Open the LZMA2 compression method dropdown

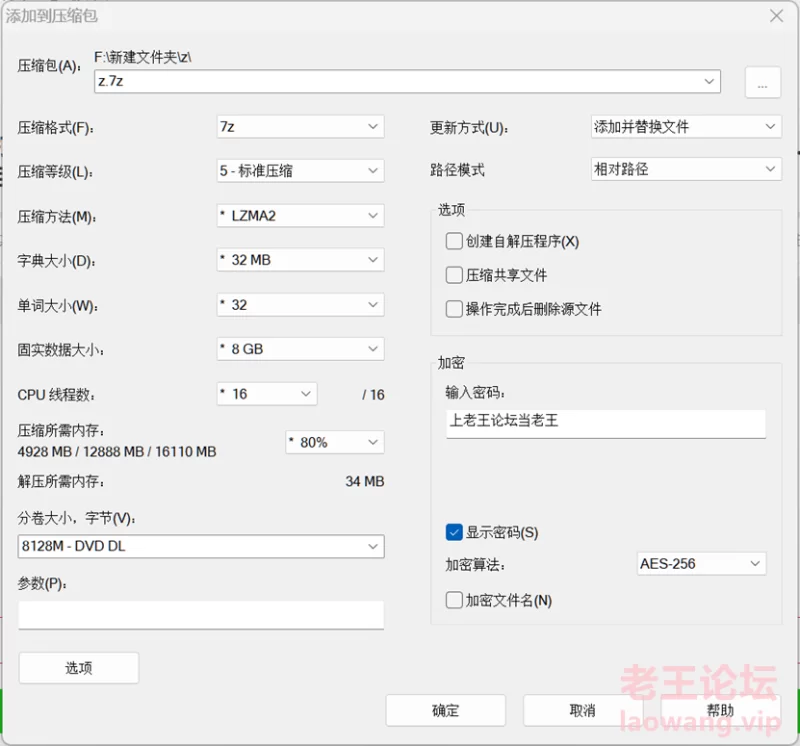pos(301,216)
